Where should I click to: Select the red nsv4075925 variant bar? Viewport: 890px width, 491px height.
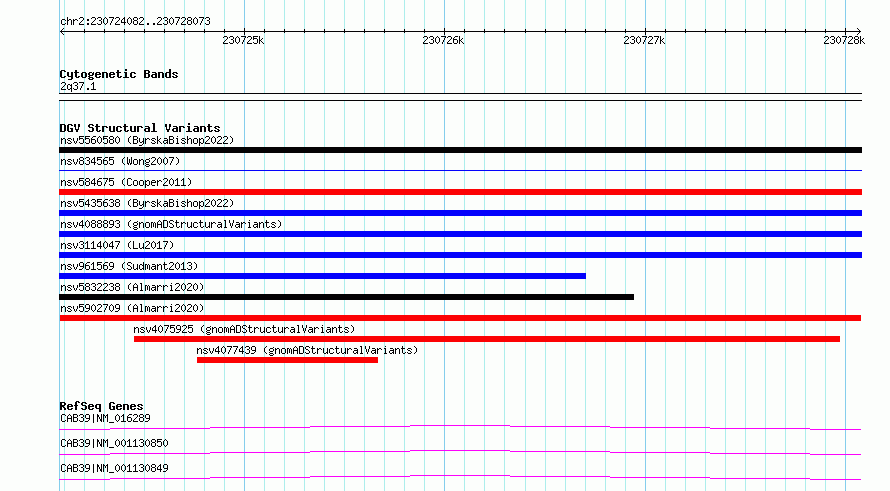click(487, 339)
